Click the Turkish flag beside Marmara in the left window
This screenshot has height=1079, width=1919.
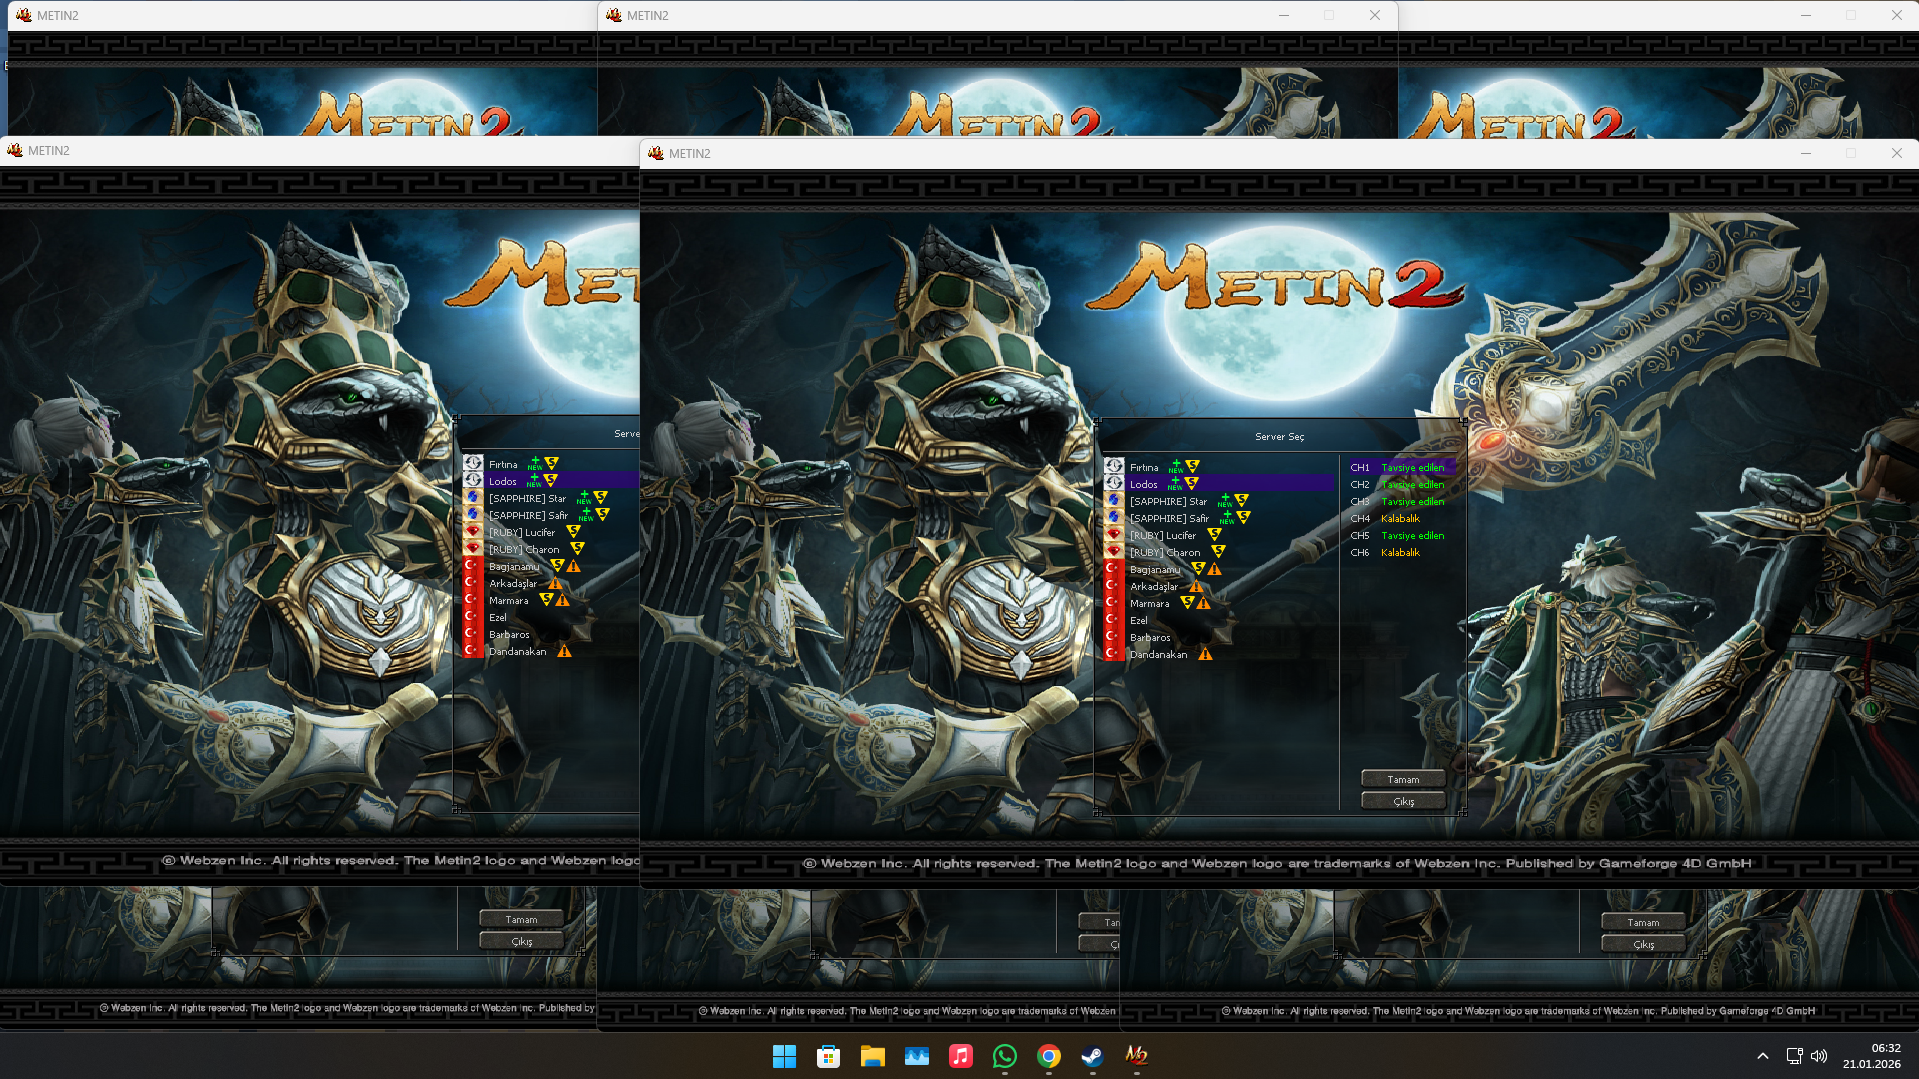[x=473, y=600]
